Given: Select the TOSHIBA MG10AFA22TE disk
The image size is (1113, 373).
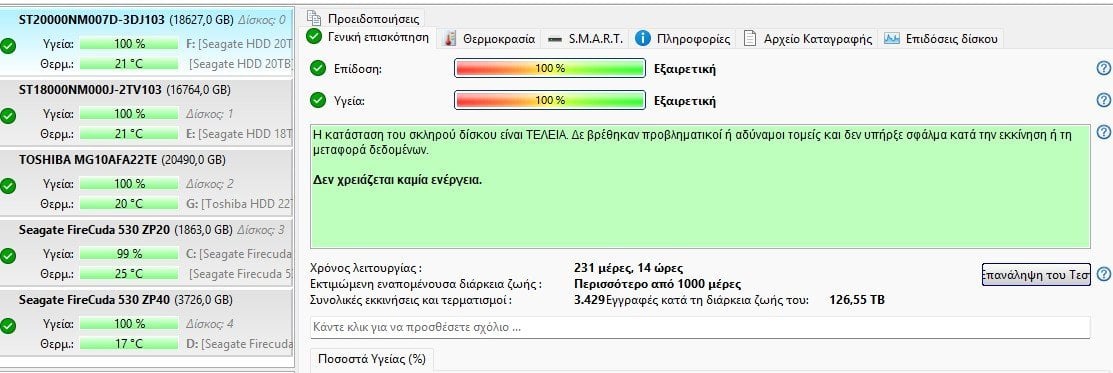Looking at the screenshot, I should [x=146, y=181].
